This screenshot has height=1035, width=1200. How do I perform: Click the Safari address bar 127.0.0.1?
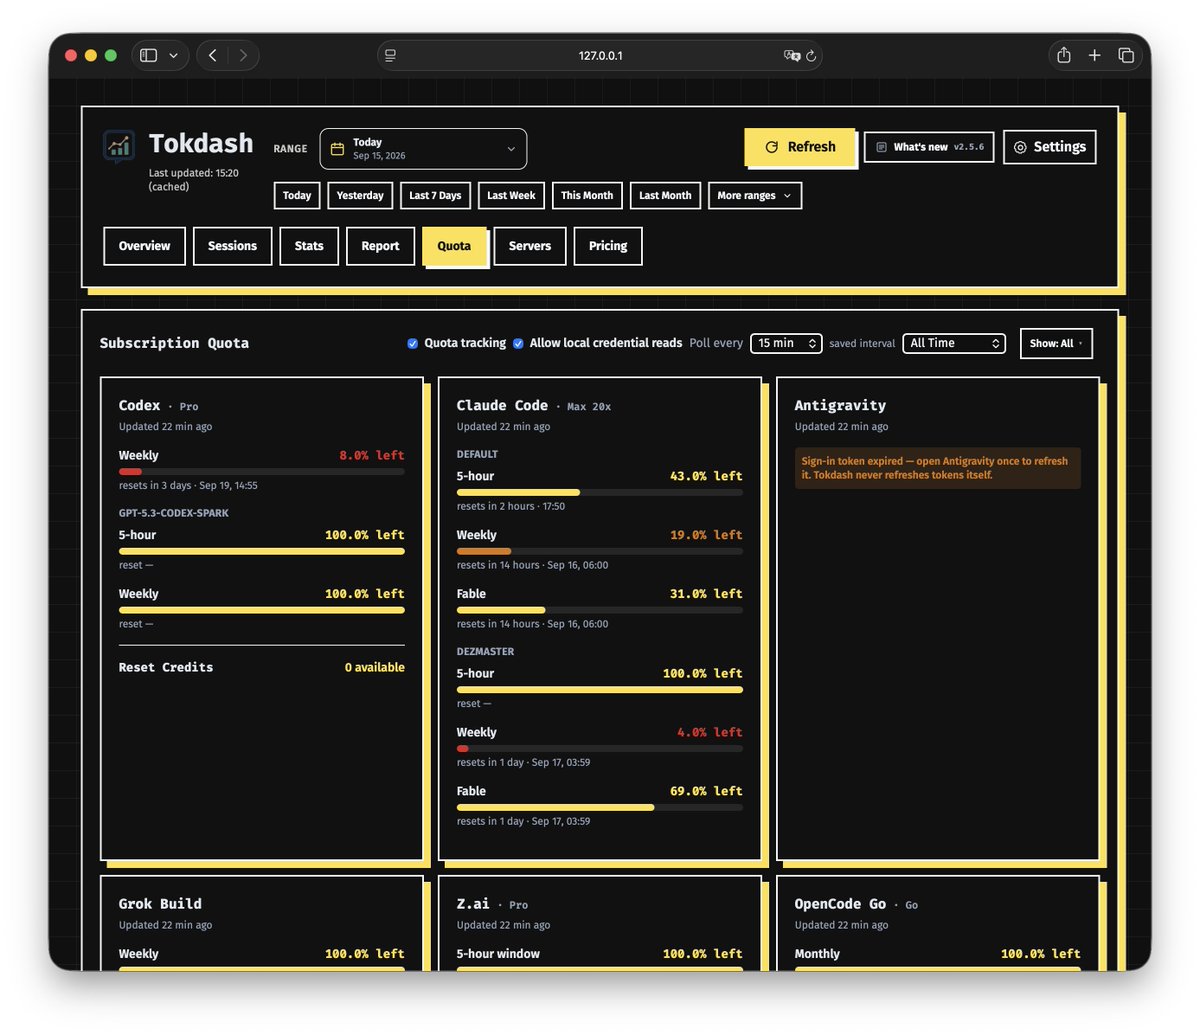click(600, 55)
